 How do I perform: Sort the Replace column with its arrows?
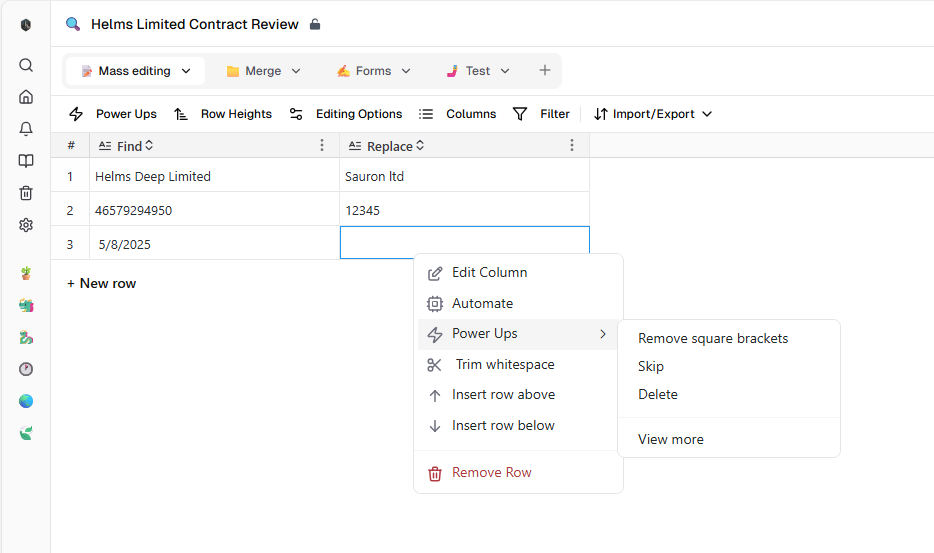[x=420, y=145]
